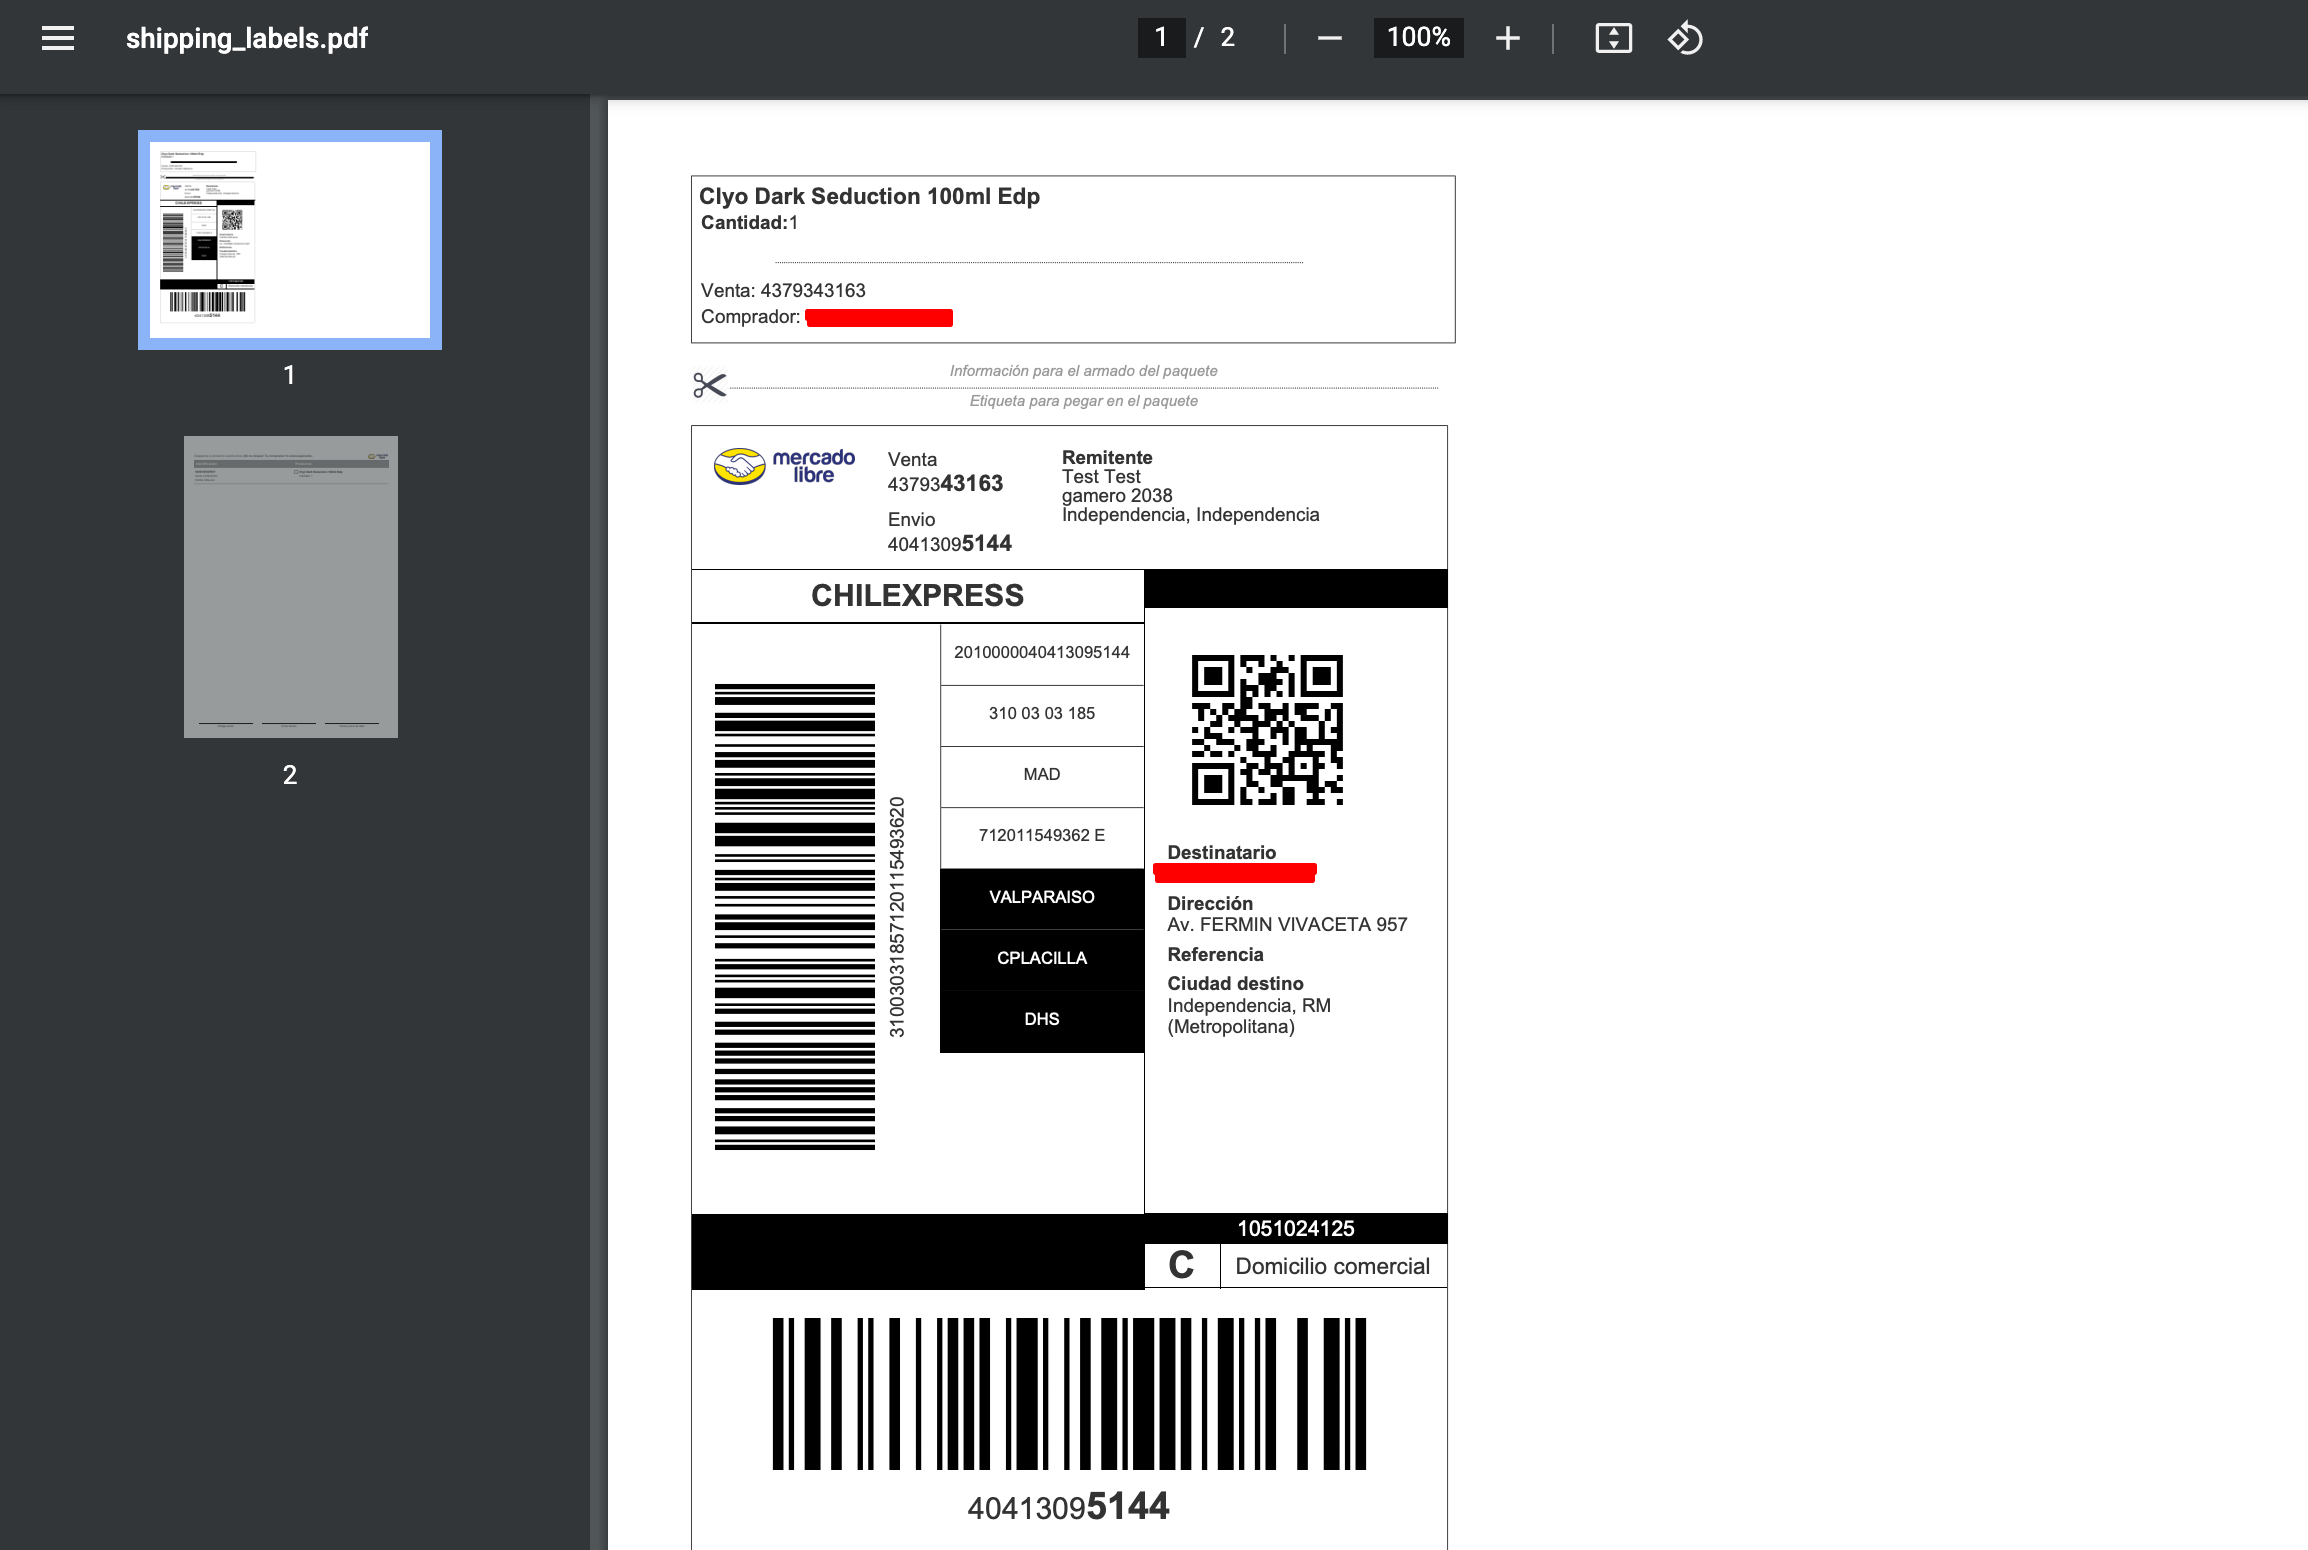Click the Domicilio comercial label
This screenshot has height=1550, width=2308.
tap(1332, 1266)
